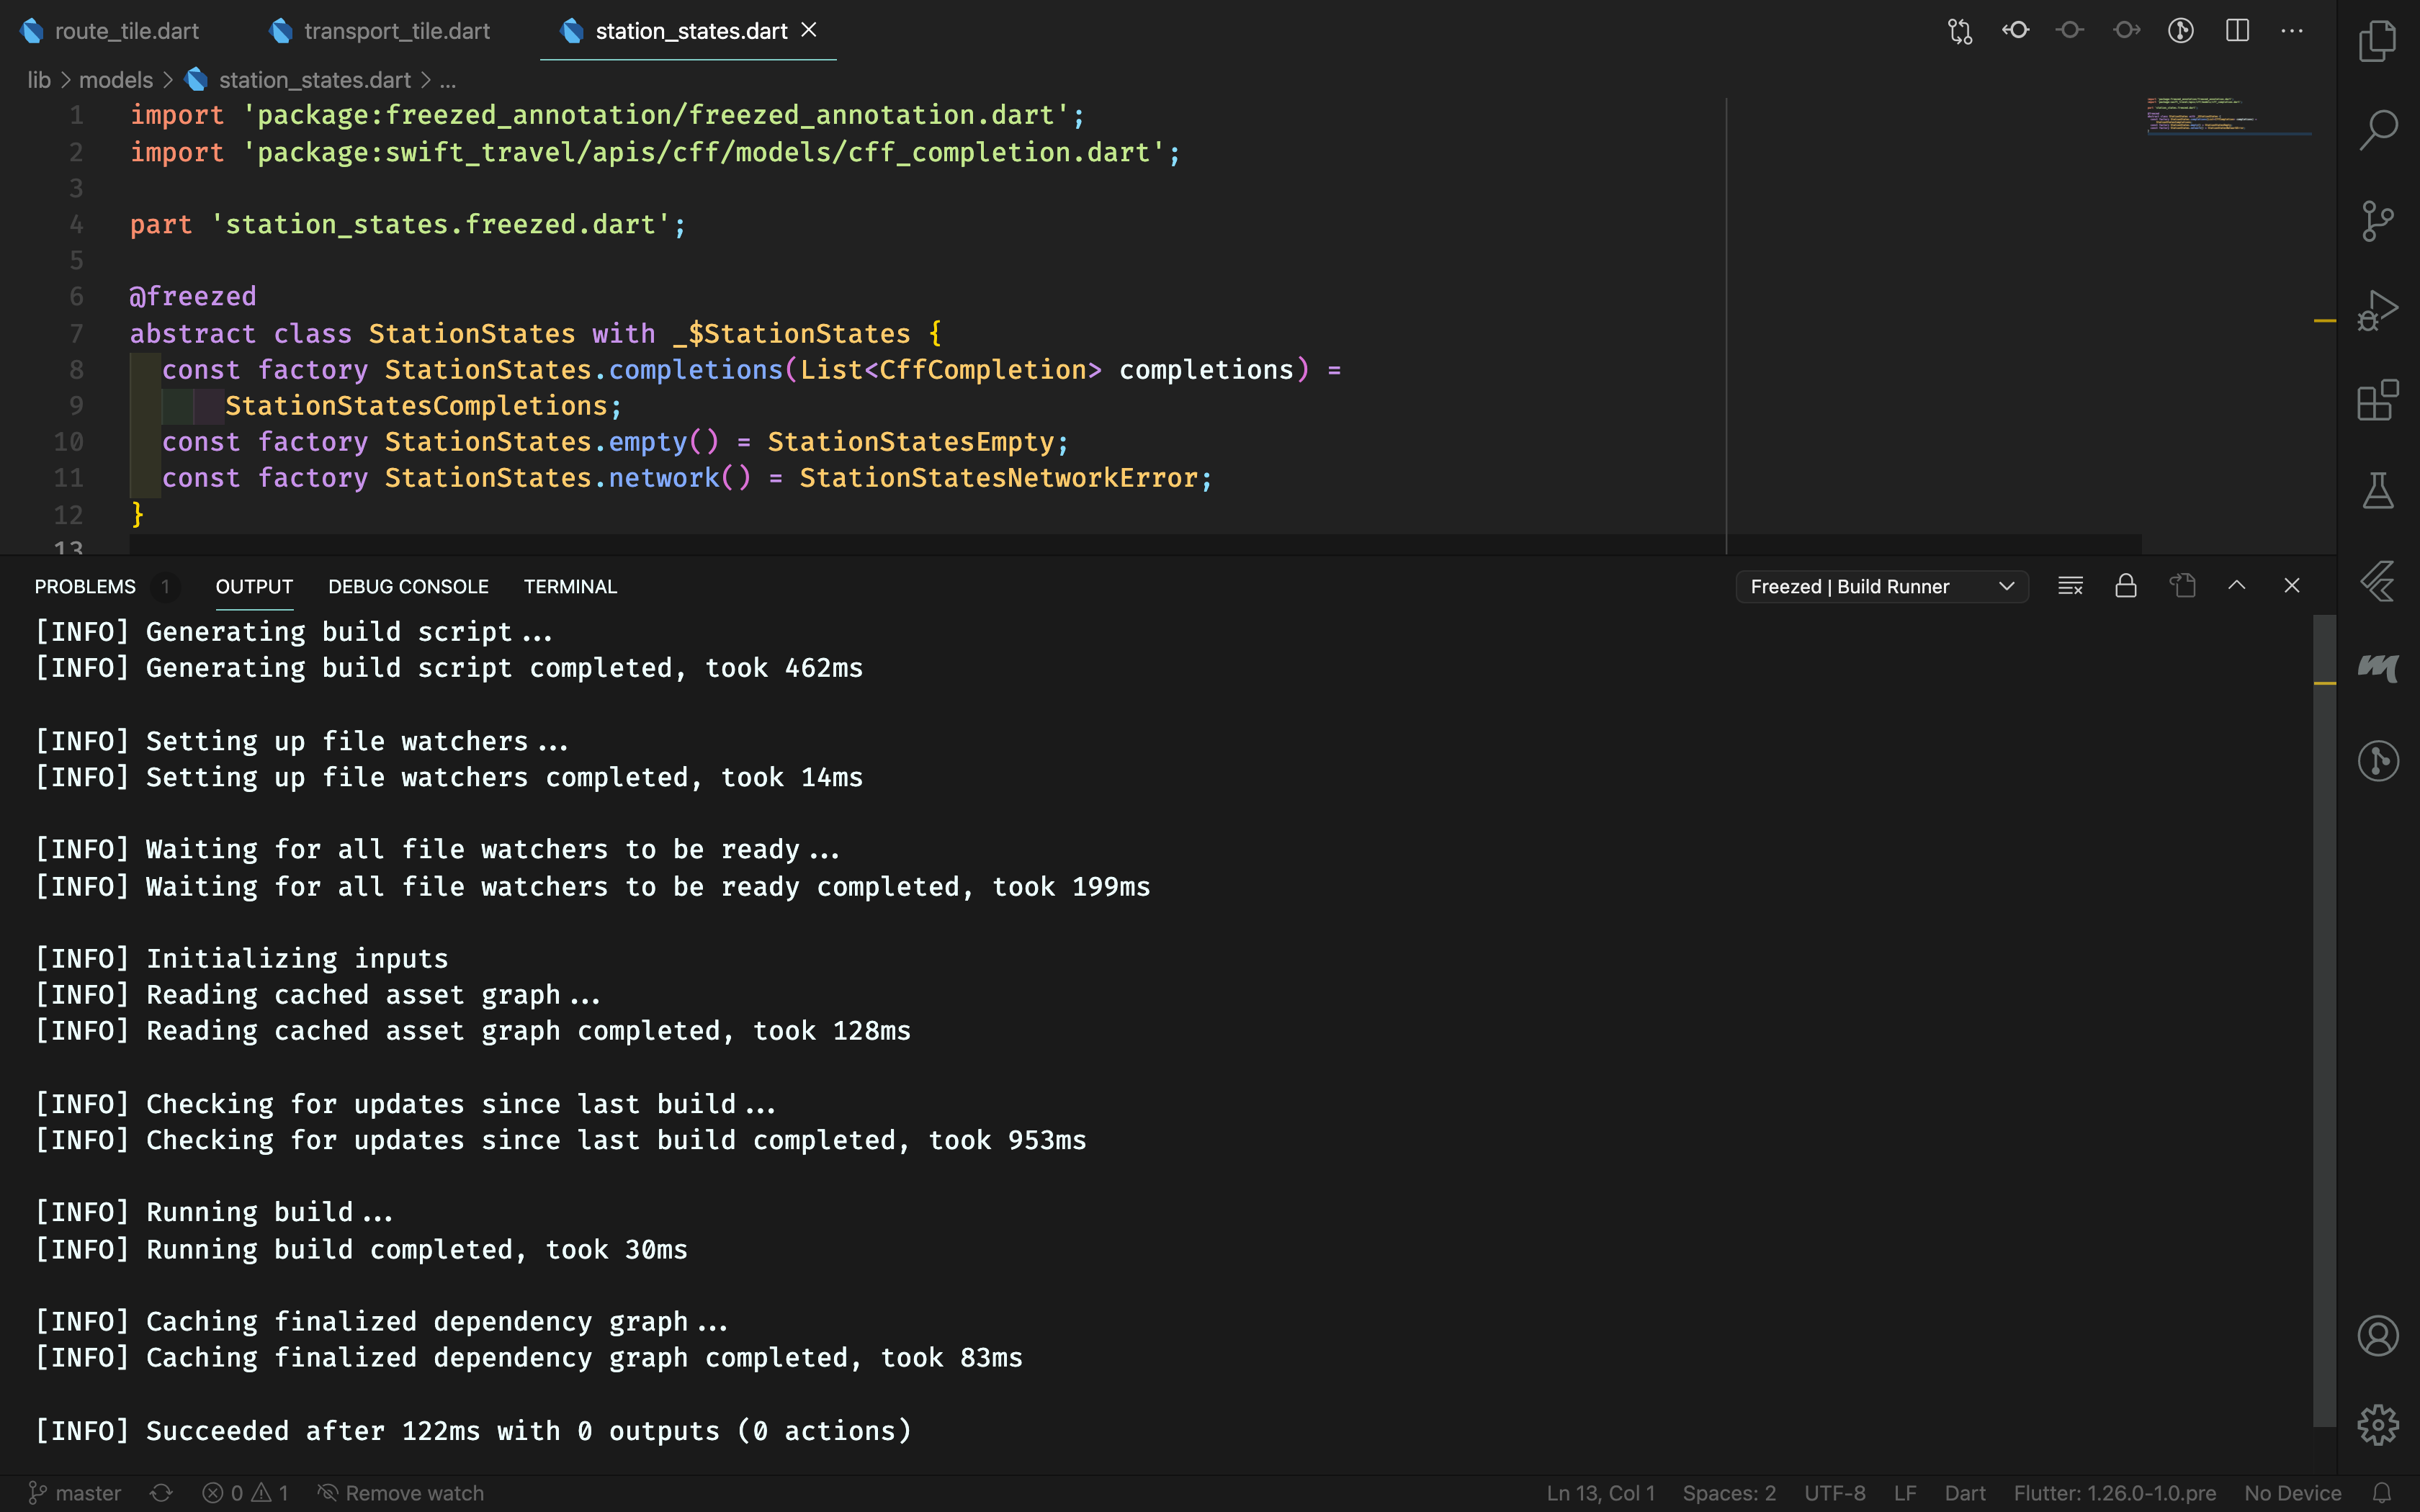Screen dimensions: 2420x1512
Task: Clear the output panel contents
Action: [2070, 586]
